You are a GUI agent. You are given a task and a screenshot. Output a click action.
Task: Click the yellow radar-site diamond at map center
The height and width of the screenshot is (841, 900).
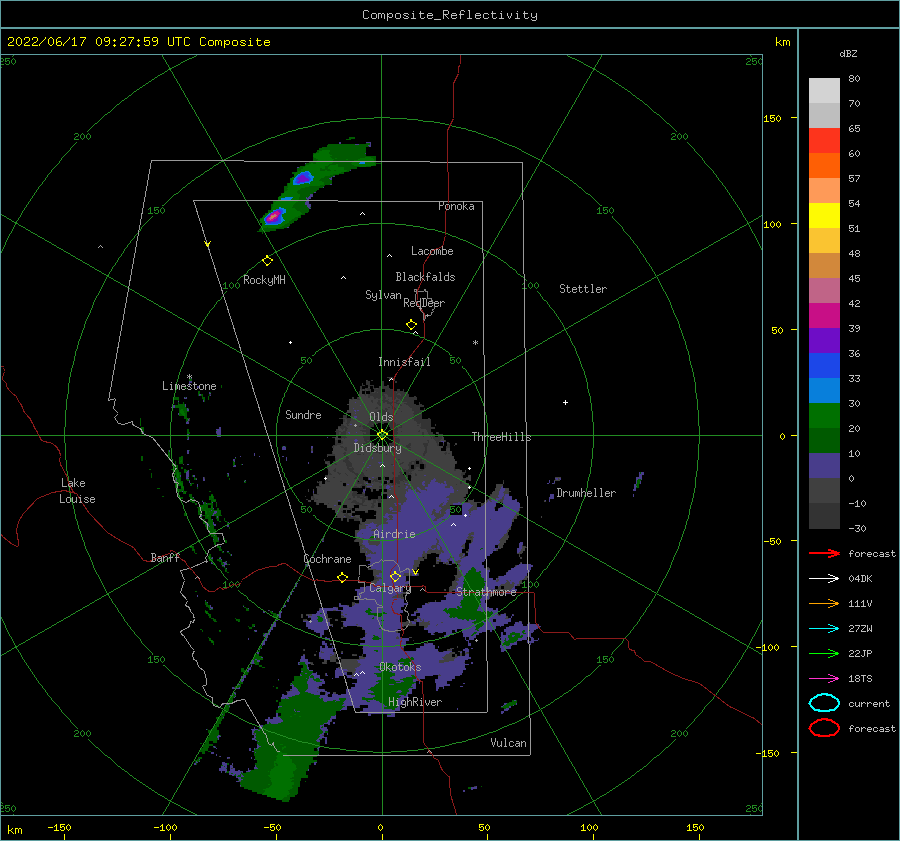point(382,435)
